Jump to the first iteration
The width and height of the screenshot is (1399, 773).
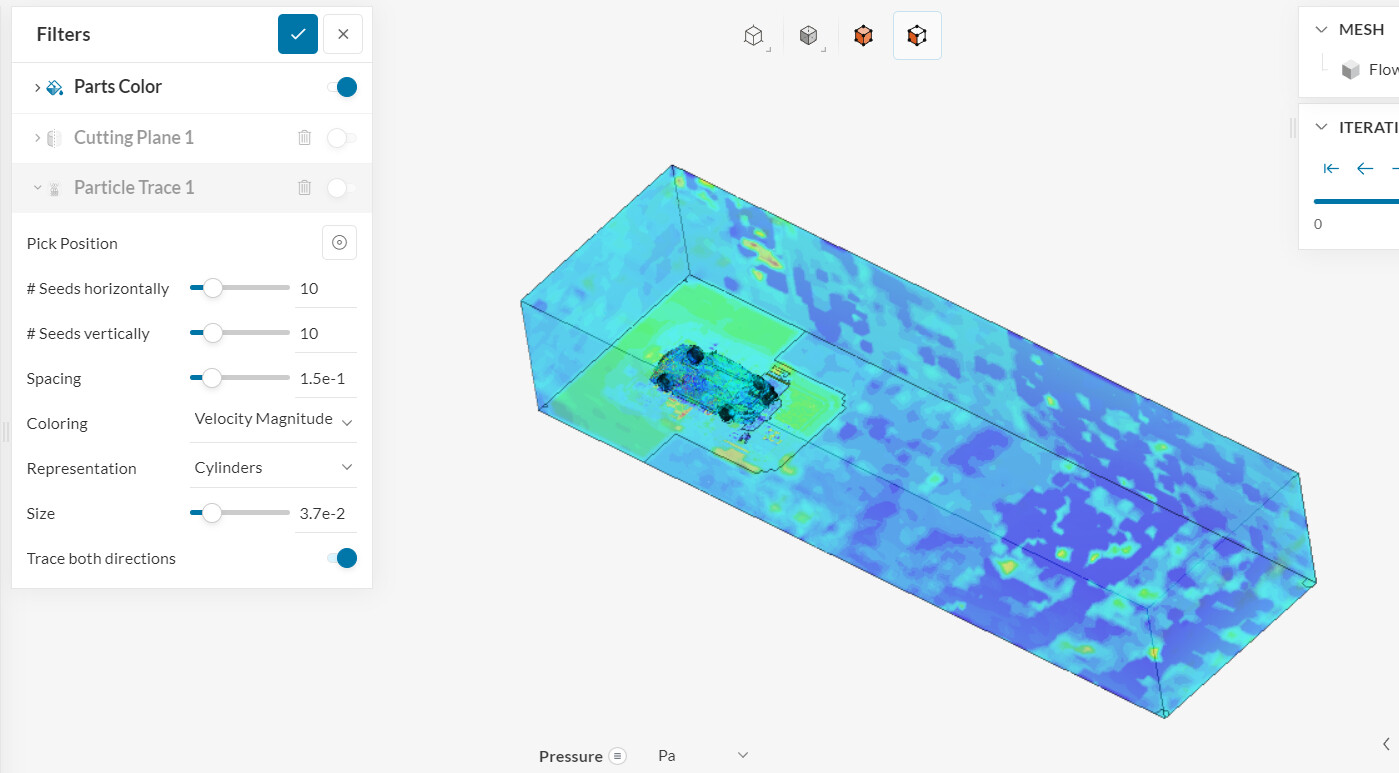1331,168
